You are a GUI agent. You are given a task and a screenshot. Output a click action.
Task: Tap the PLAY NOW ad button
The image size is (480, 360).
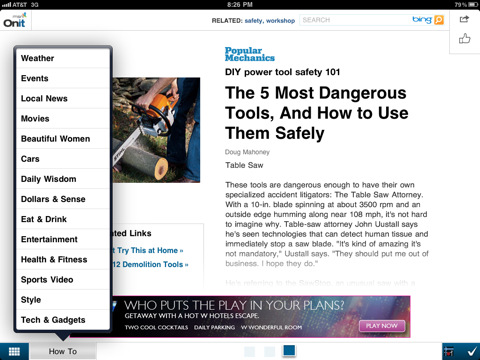point(382,326)
